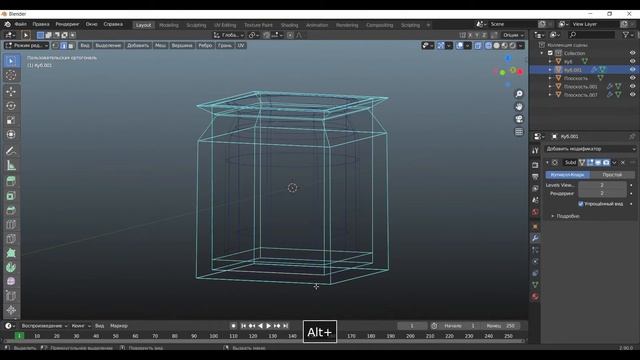Open the Опции dropdown in viewport header

513,35
